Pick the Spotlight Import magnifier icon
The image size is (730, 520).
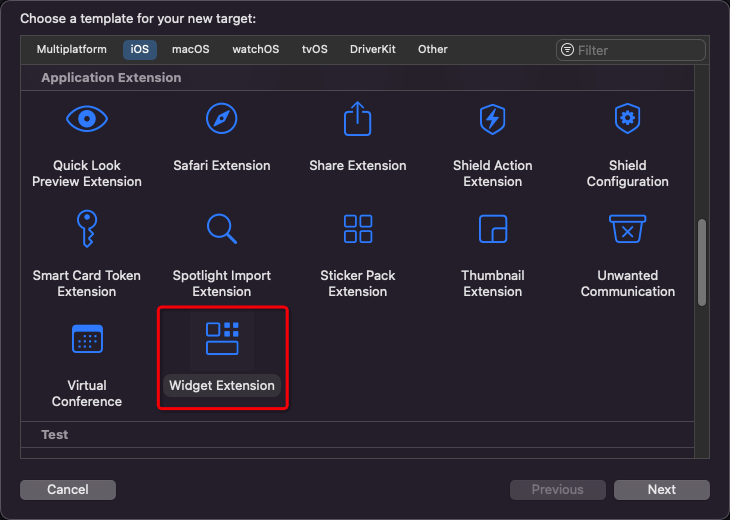[222, 229]
